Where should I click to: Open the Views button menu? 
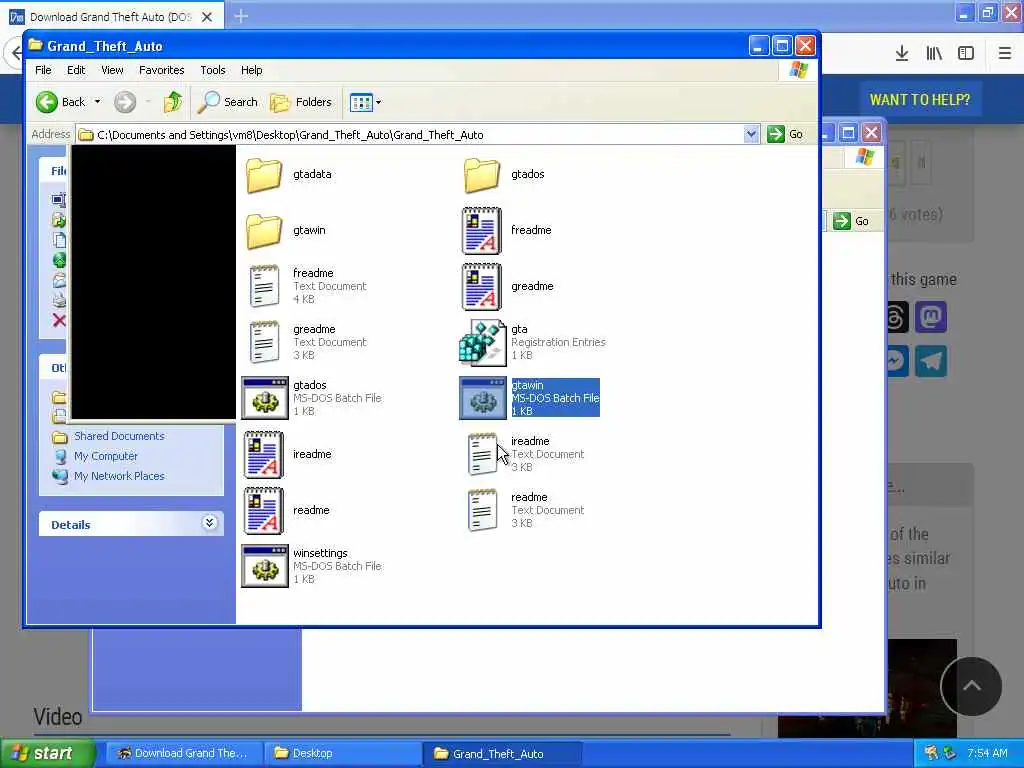(x=365, y=102)
